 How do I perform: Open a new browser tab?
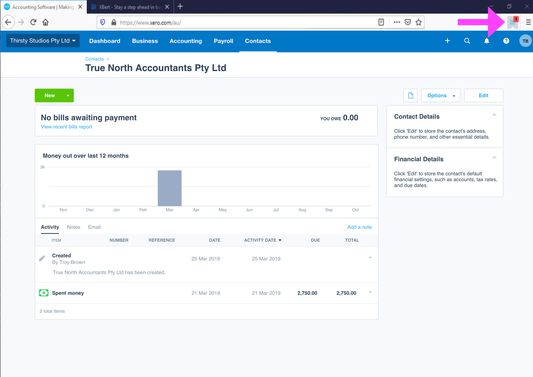pyautogui.click(x=180, y=6)
